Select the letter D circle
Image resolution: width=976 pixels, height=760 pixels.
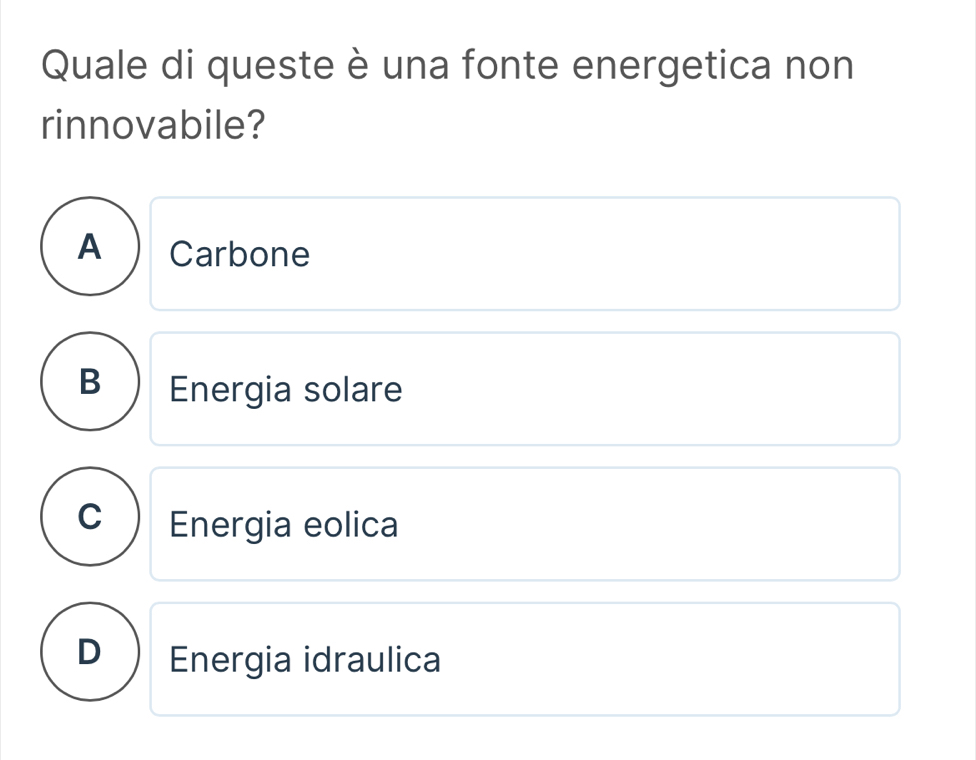(91, 651)
